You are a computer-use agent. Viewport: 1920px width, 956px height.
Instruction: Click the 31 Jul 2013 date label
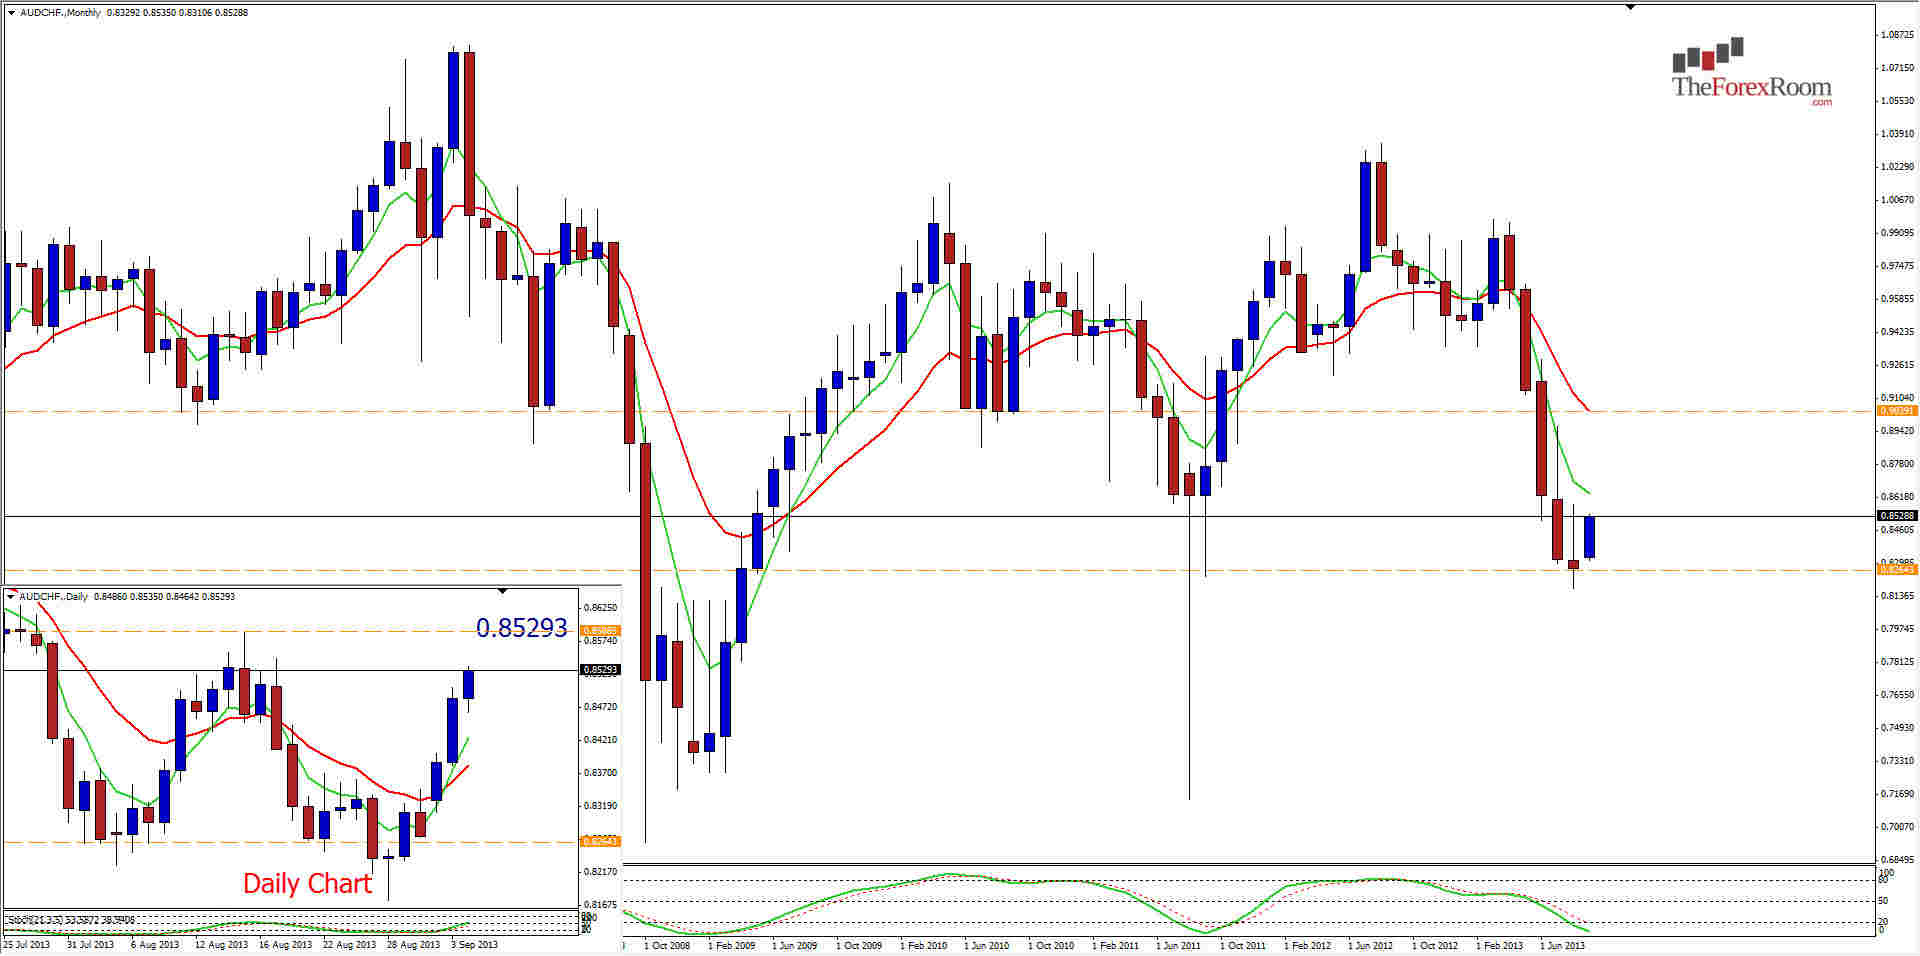tap(91, 945)
